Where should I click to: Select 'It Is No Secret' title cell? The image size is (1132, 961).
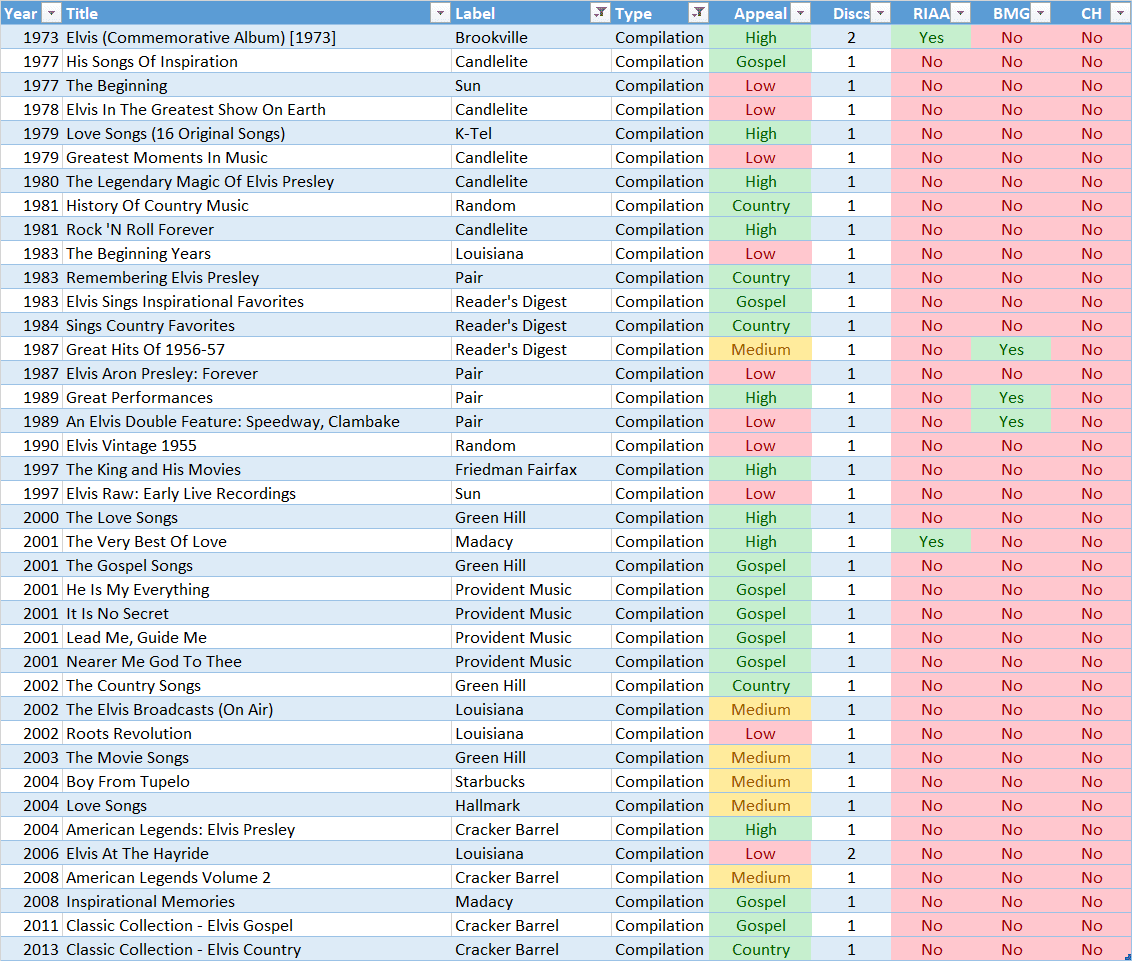256,614
